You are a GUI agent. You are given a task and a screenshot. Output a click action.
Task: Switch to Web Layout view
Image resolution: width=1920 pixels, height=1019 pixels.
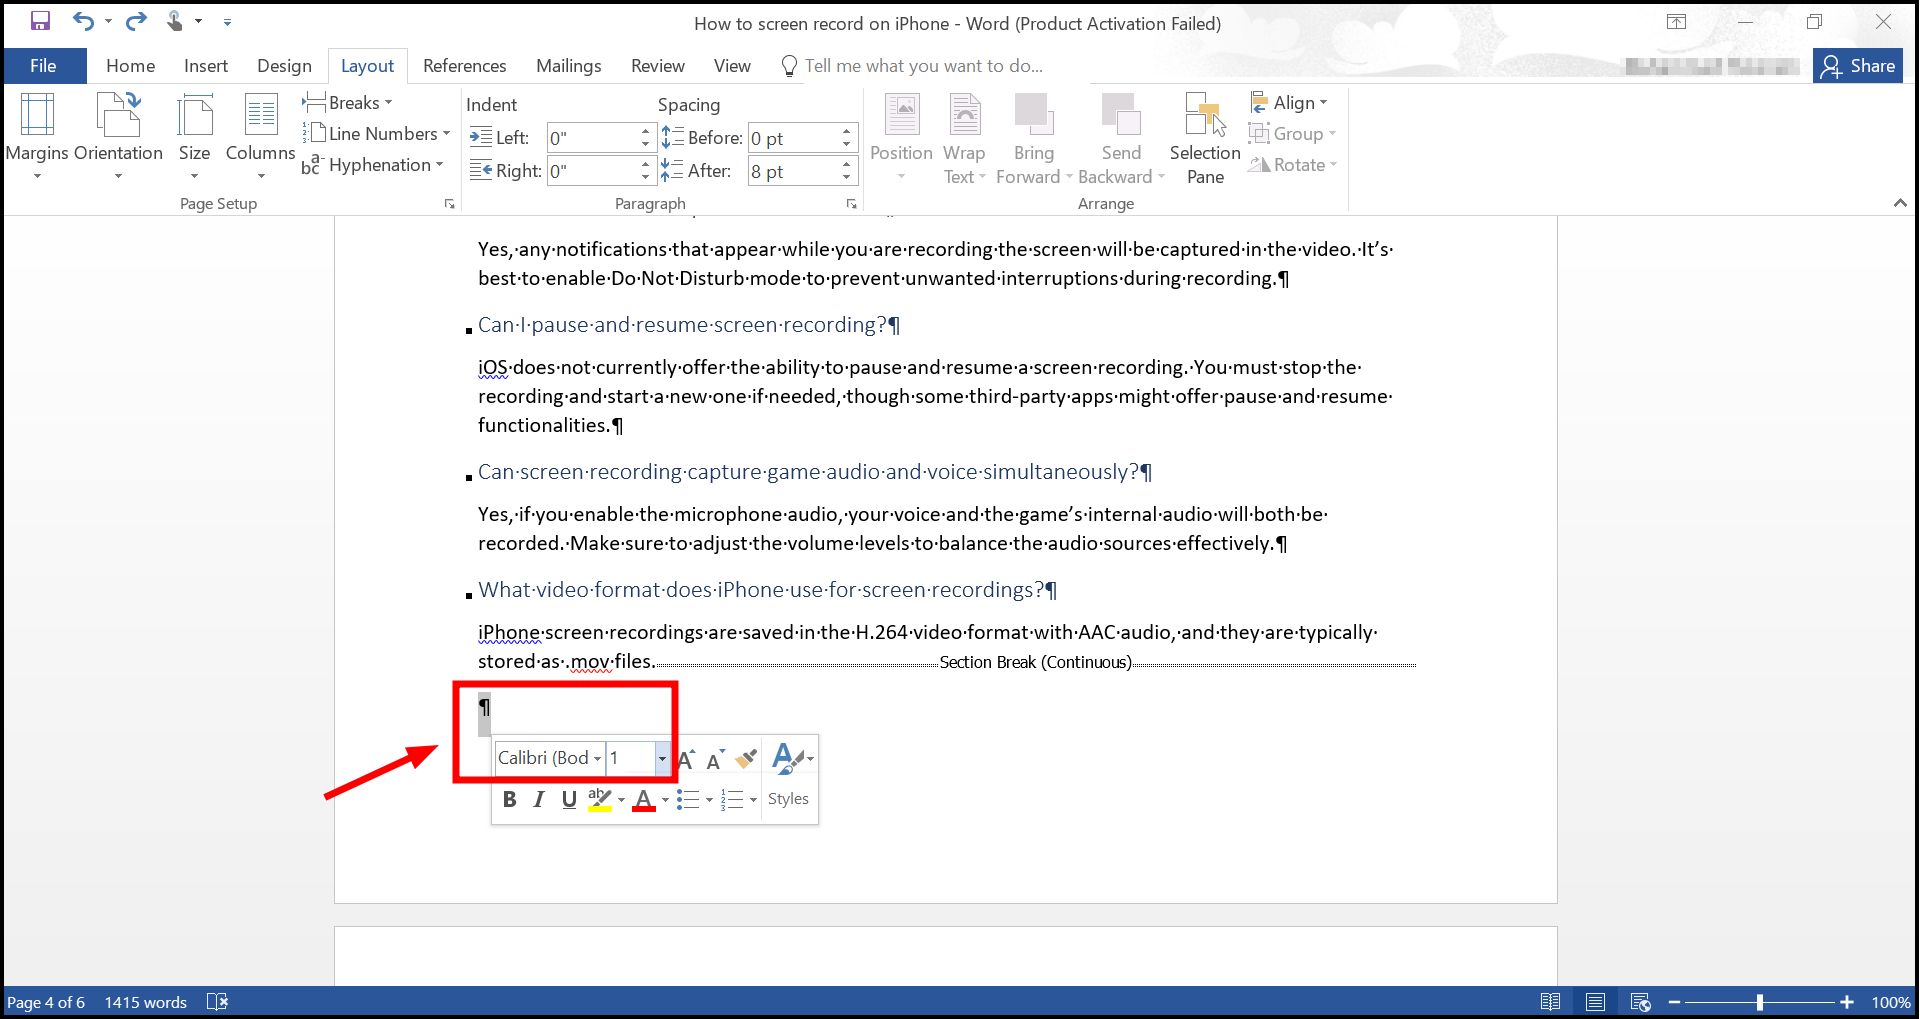1640,1002
